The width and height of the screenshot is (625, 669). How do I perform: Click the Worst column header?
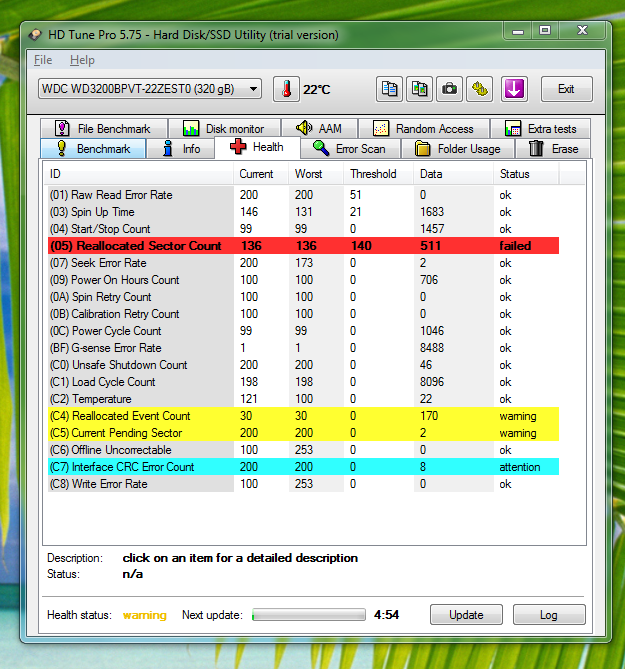click(316, 174)
